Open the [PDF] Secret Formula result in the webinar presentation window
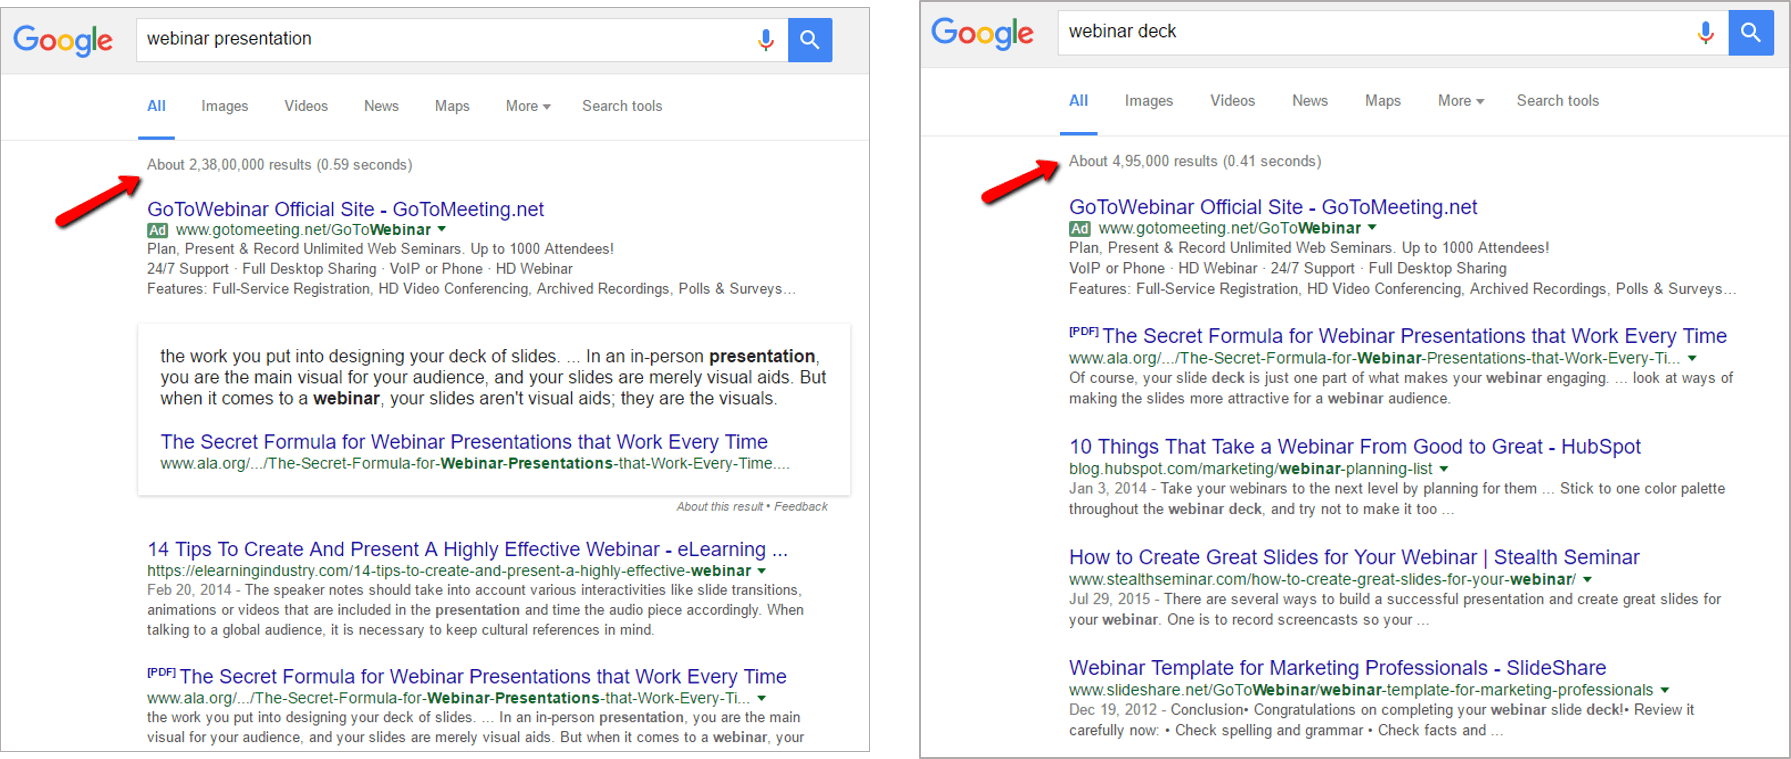Image resolution: width=1791 pixels, height=759 pixels. 483,677
